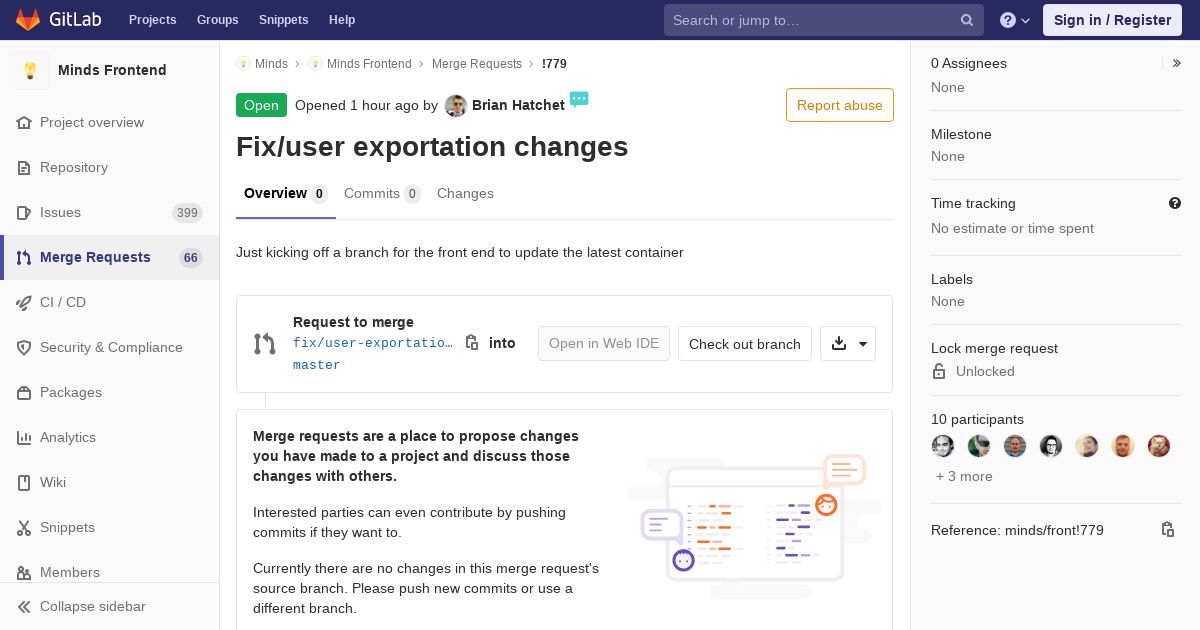Screen dimensions: 1200x630
Task: Click the Minds Frontend project title
Action: 112,70
